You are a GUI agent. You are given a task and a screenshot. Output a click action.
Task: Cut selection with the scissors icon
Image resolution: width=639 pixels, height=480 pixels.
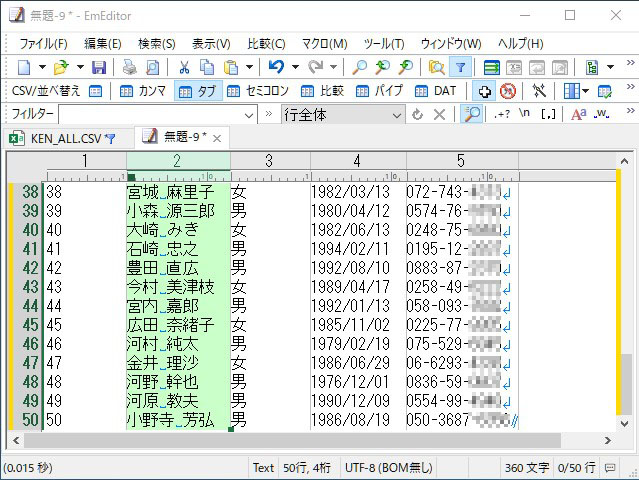184,67
